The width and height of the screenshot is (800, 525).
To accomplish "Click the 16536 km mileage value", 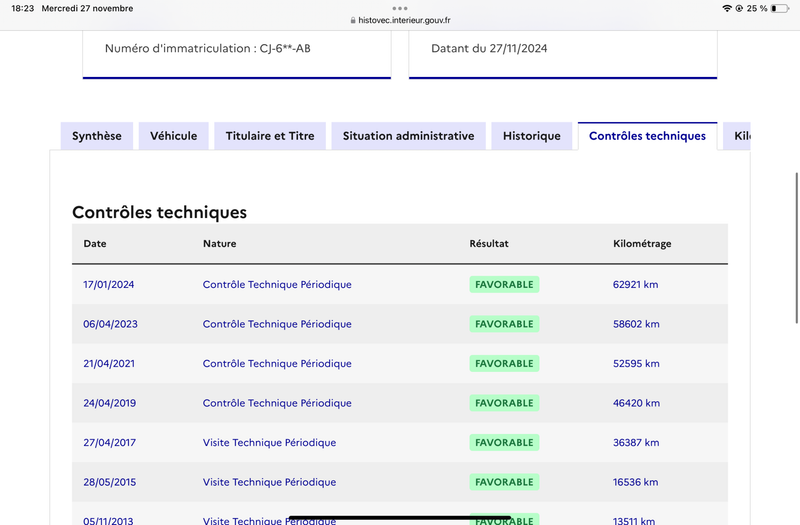I will 636,482.
